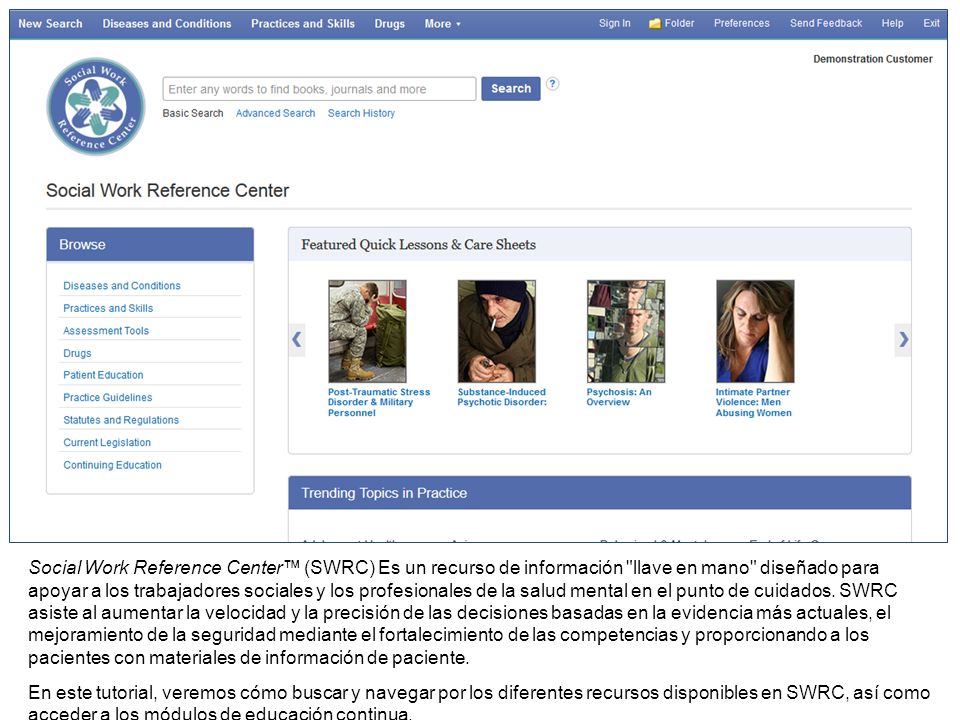Image resolution: width=960 pixels, height=720 pixels.
Task: Click the Demonstration Customer label
Action: click(872, 59)
